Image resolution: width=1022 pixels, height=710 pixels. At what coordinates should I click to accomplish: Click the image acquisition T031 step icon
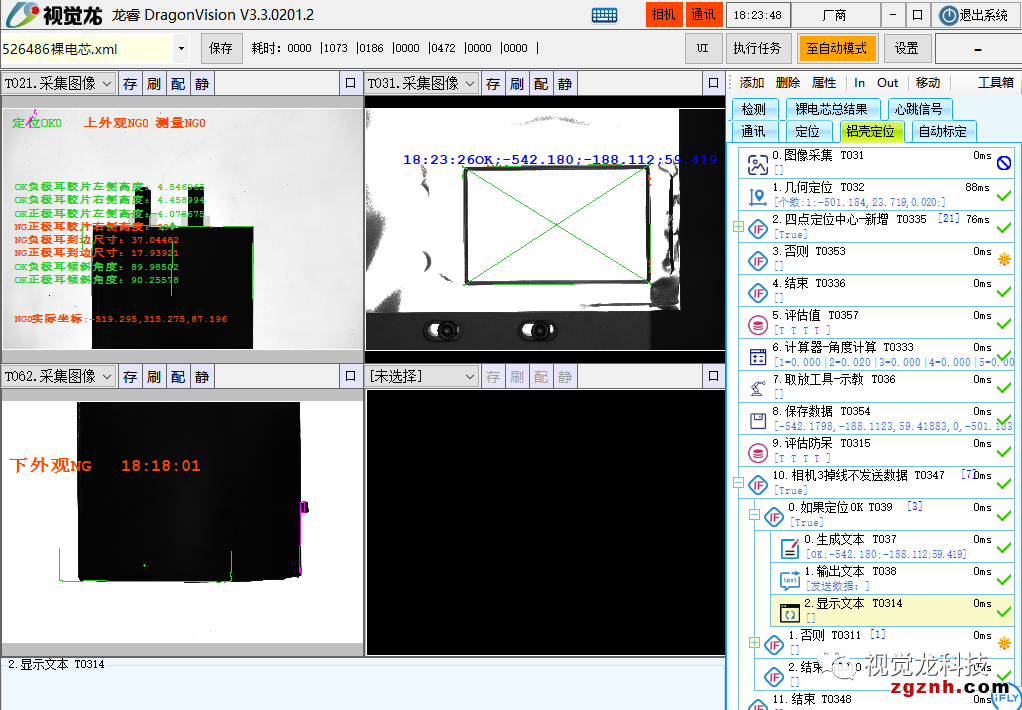pos(758,164)
